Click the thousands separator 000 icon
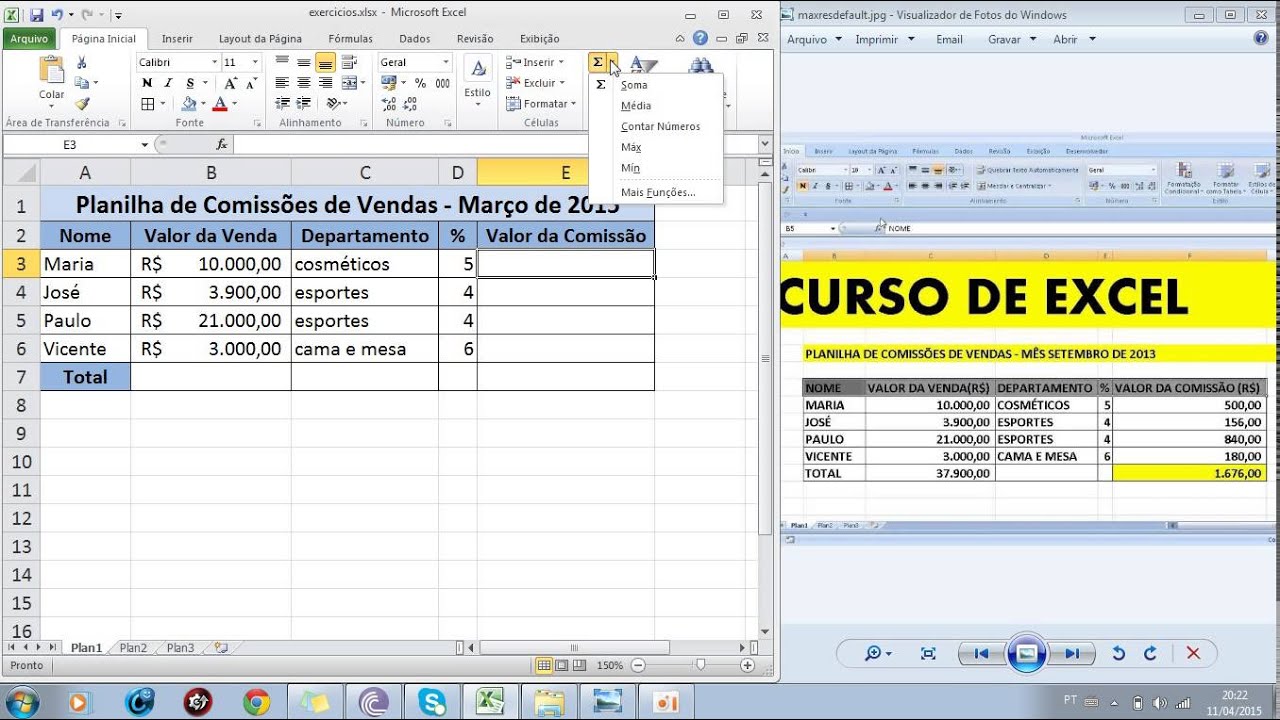The height and width of the screenshot is (720, 1280). (441, 83)
